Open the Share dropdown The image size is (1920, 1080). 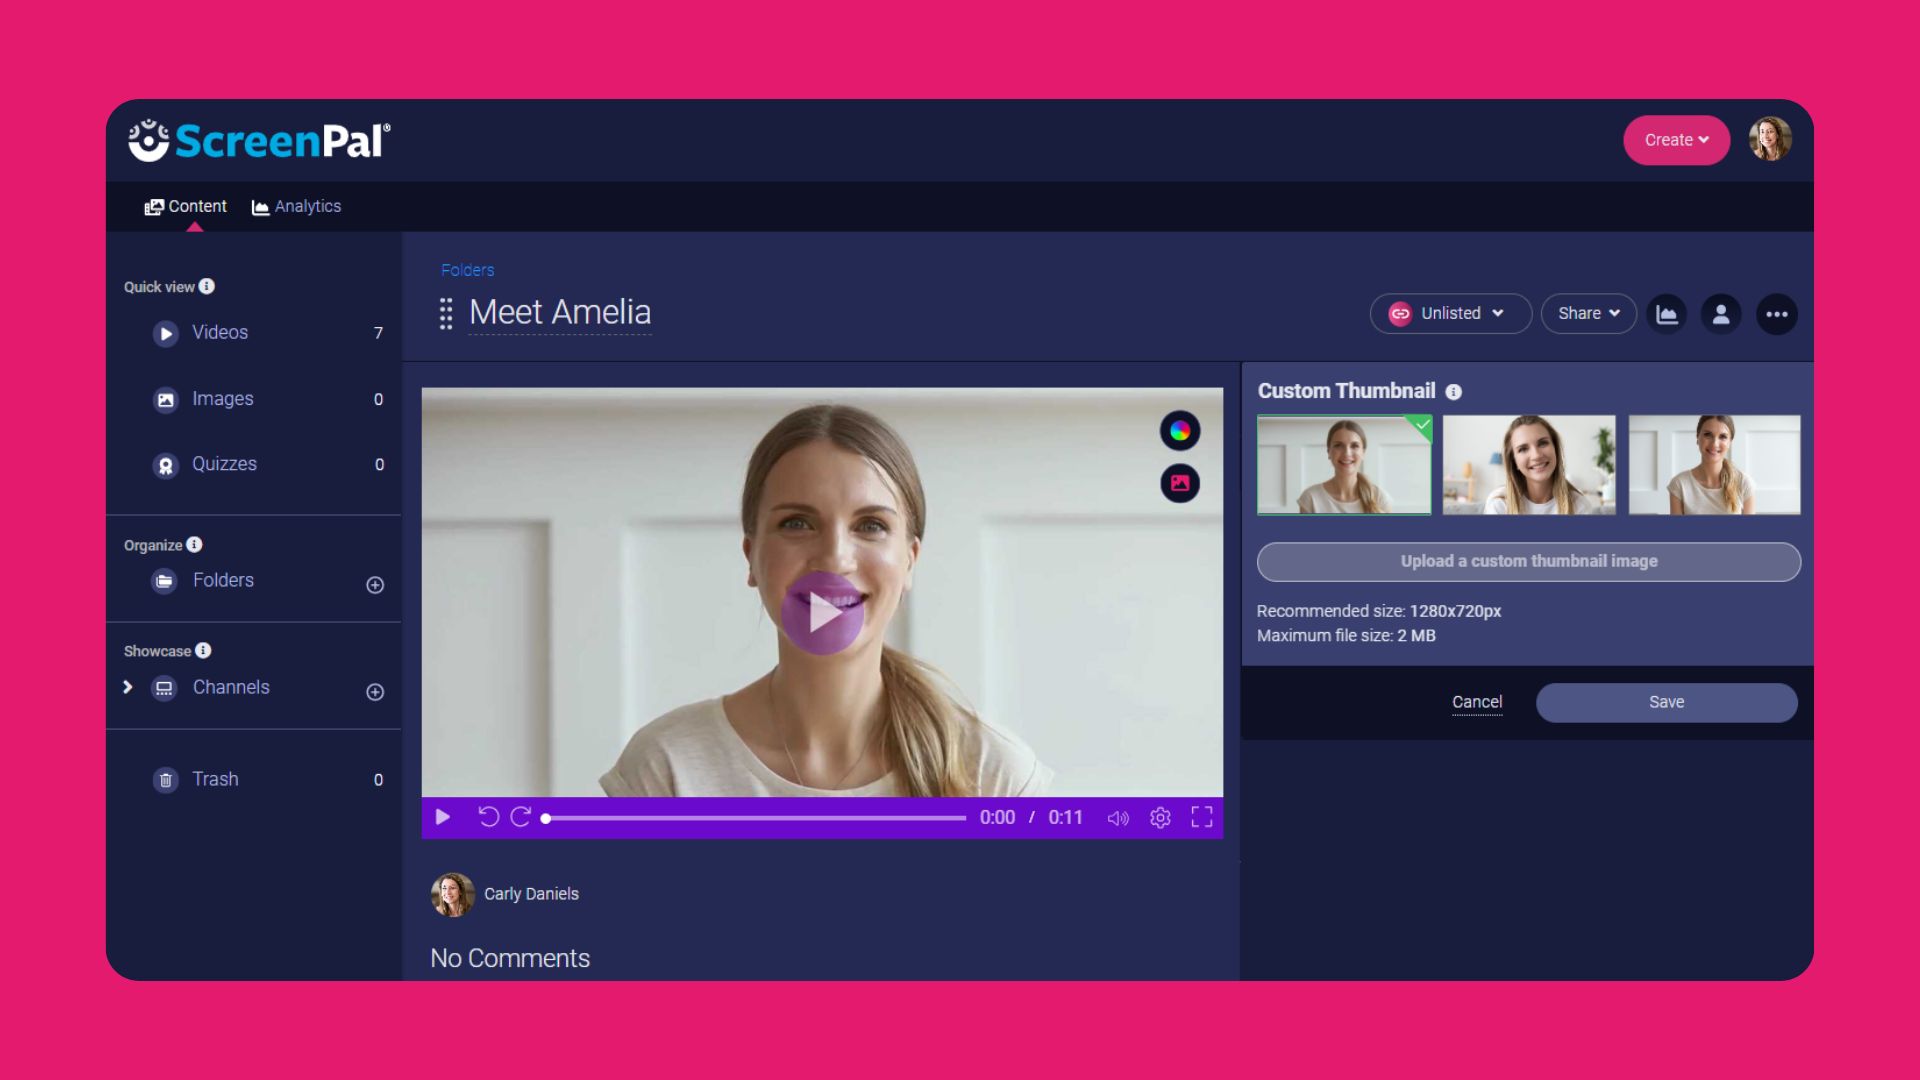click(x=1588, y=314)
